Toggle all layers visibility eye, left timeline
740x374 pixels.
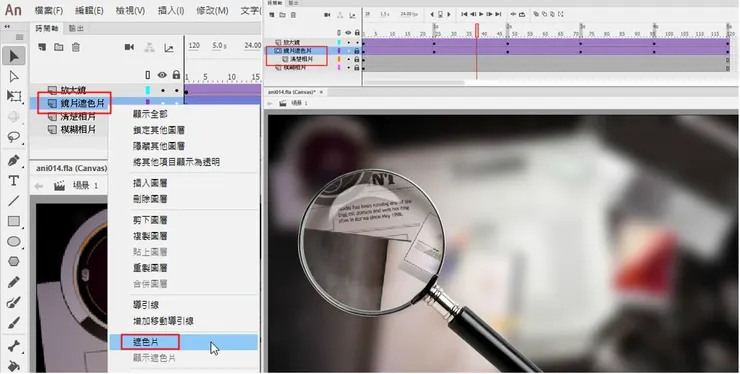pos(162,75)
